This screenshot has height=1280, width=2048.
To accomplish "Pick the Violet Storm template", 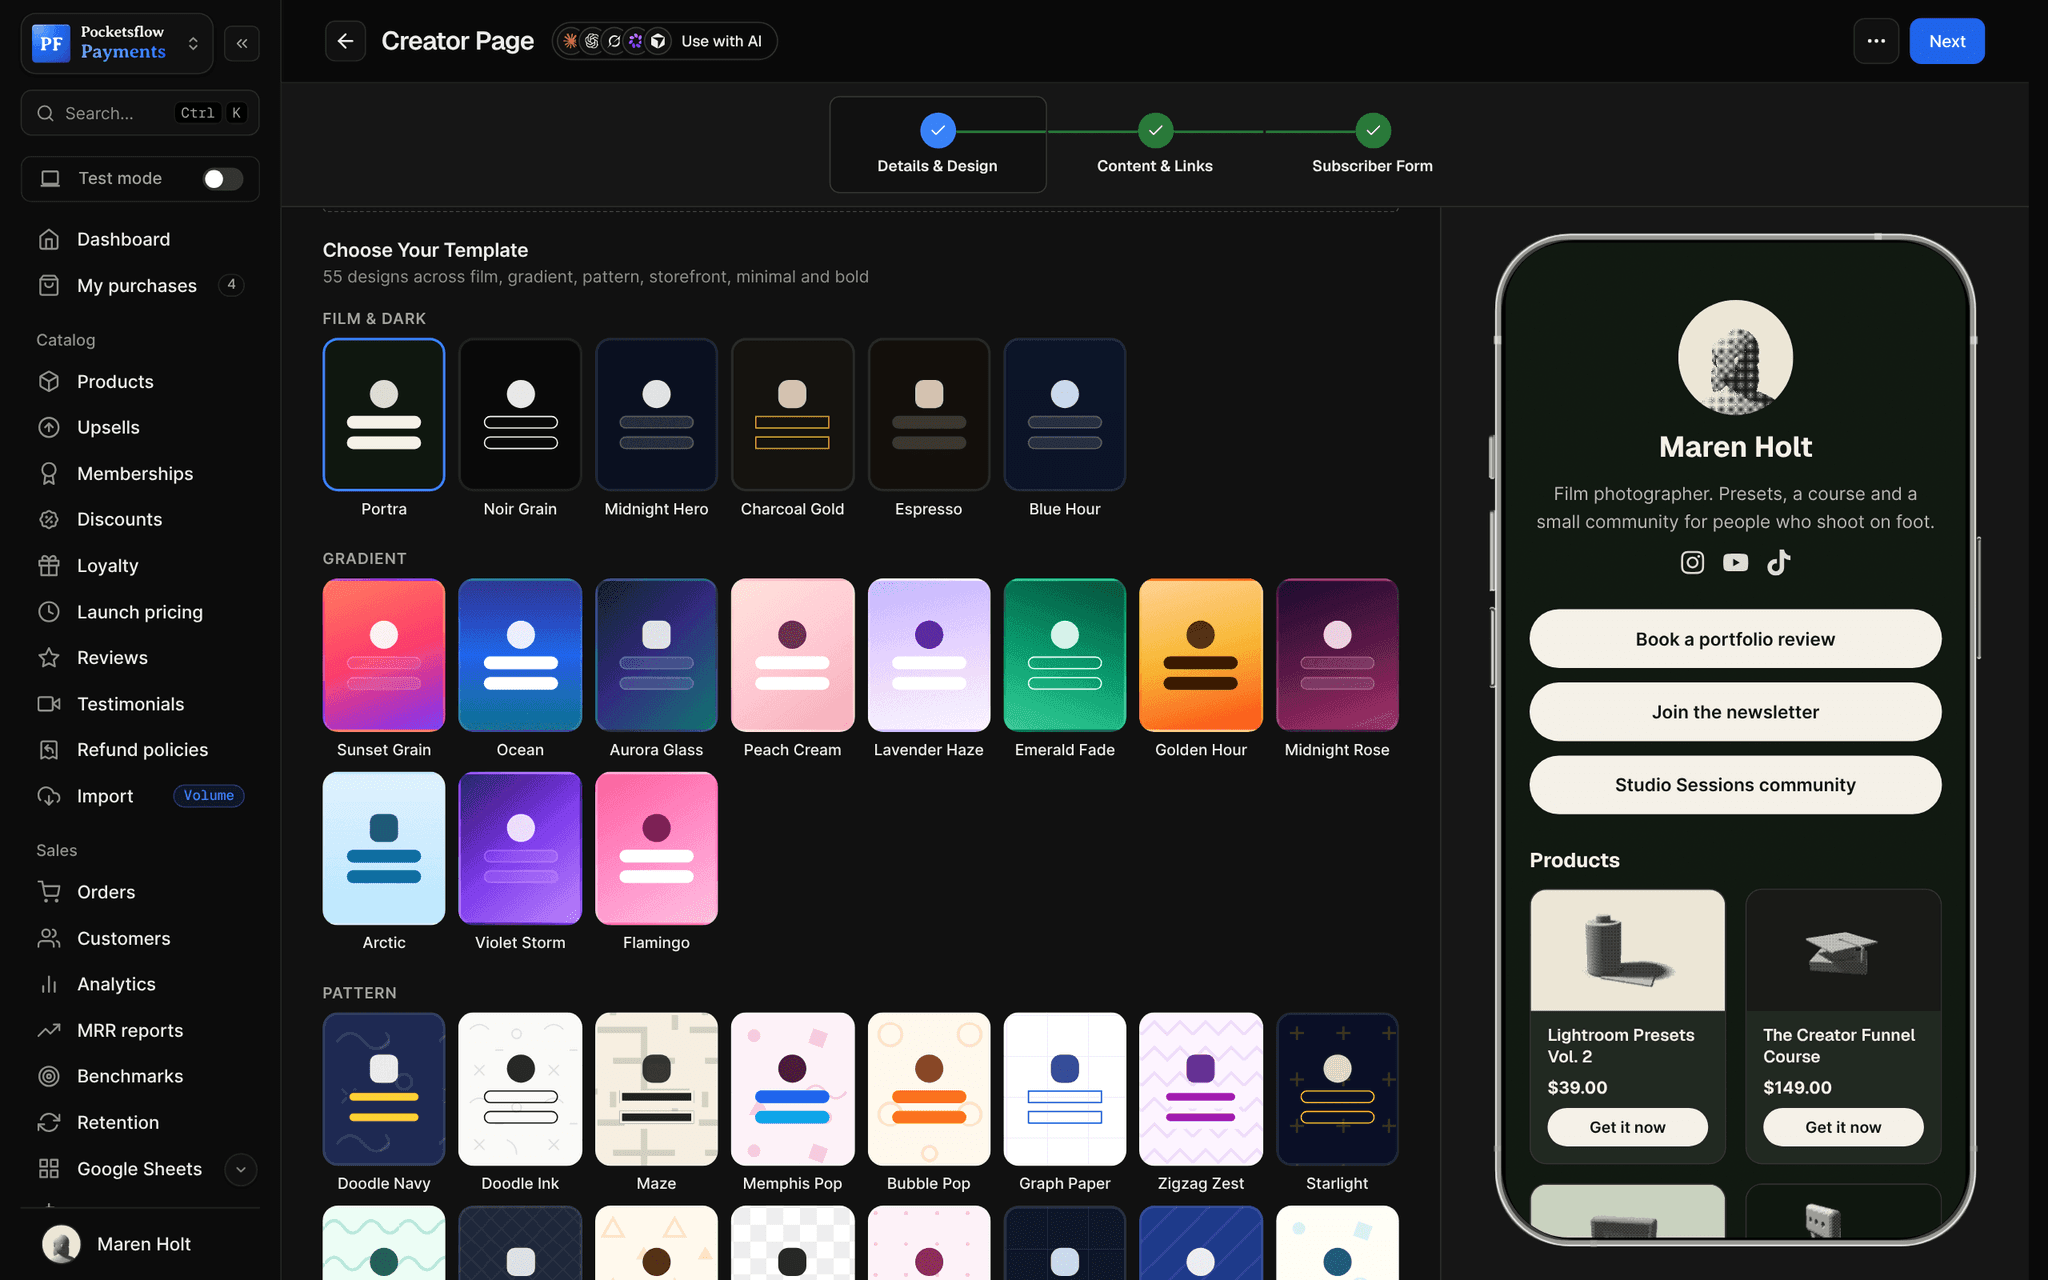I will 520,848.
